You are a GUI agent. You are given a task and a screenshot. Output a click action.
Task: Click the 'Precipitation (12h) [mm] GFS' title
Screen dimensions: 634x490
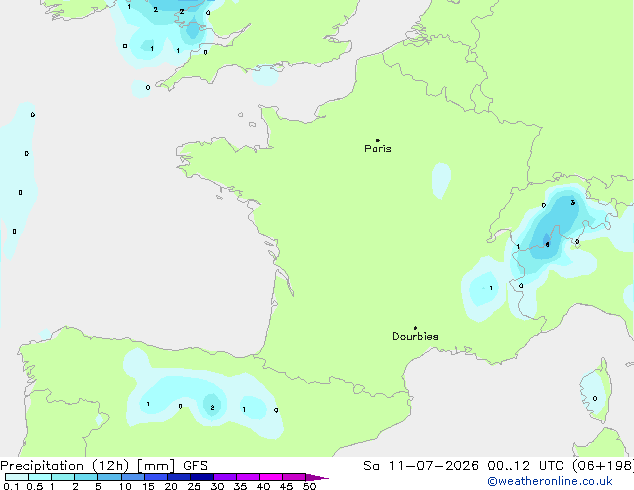104,466
